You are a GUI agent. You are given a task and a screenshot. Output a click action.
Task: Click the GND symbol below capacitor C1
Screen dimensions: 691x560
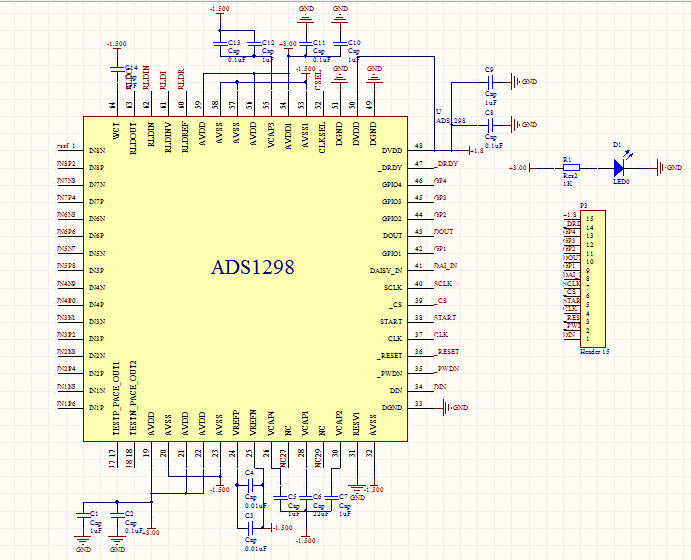83,543
